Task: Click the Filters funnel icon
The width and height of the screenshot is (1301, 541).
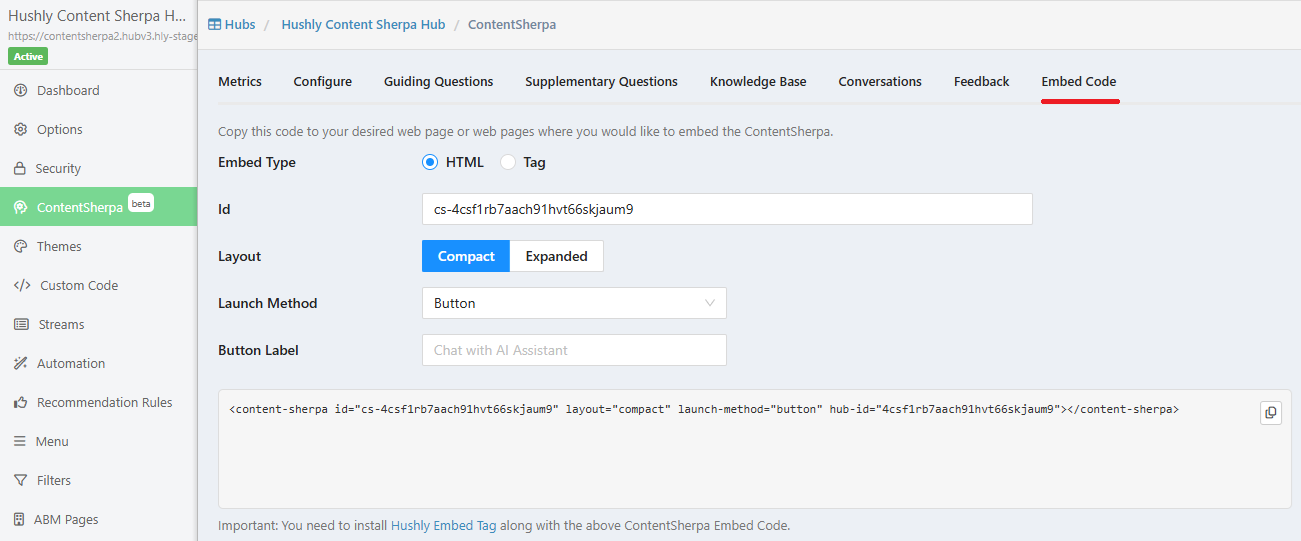Action: (x=20, y=480)
